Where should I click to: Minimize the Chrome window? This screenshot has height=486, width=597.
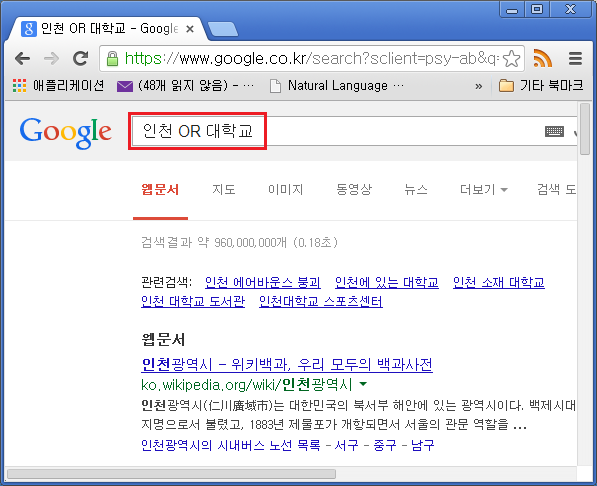pos(512,10)
